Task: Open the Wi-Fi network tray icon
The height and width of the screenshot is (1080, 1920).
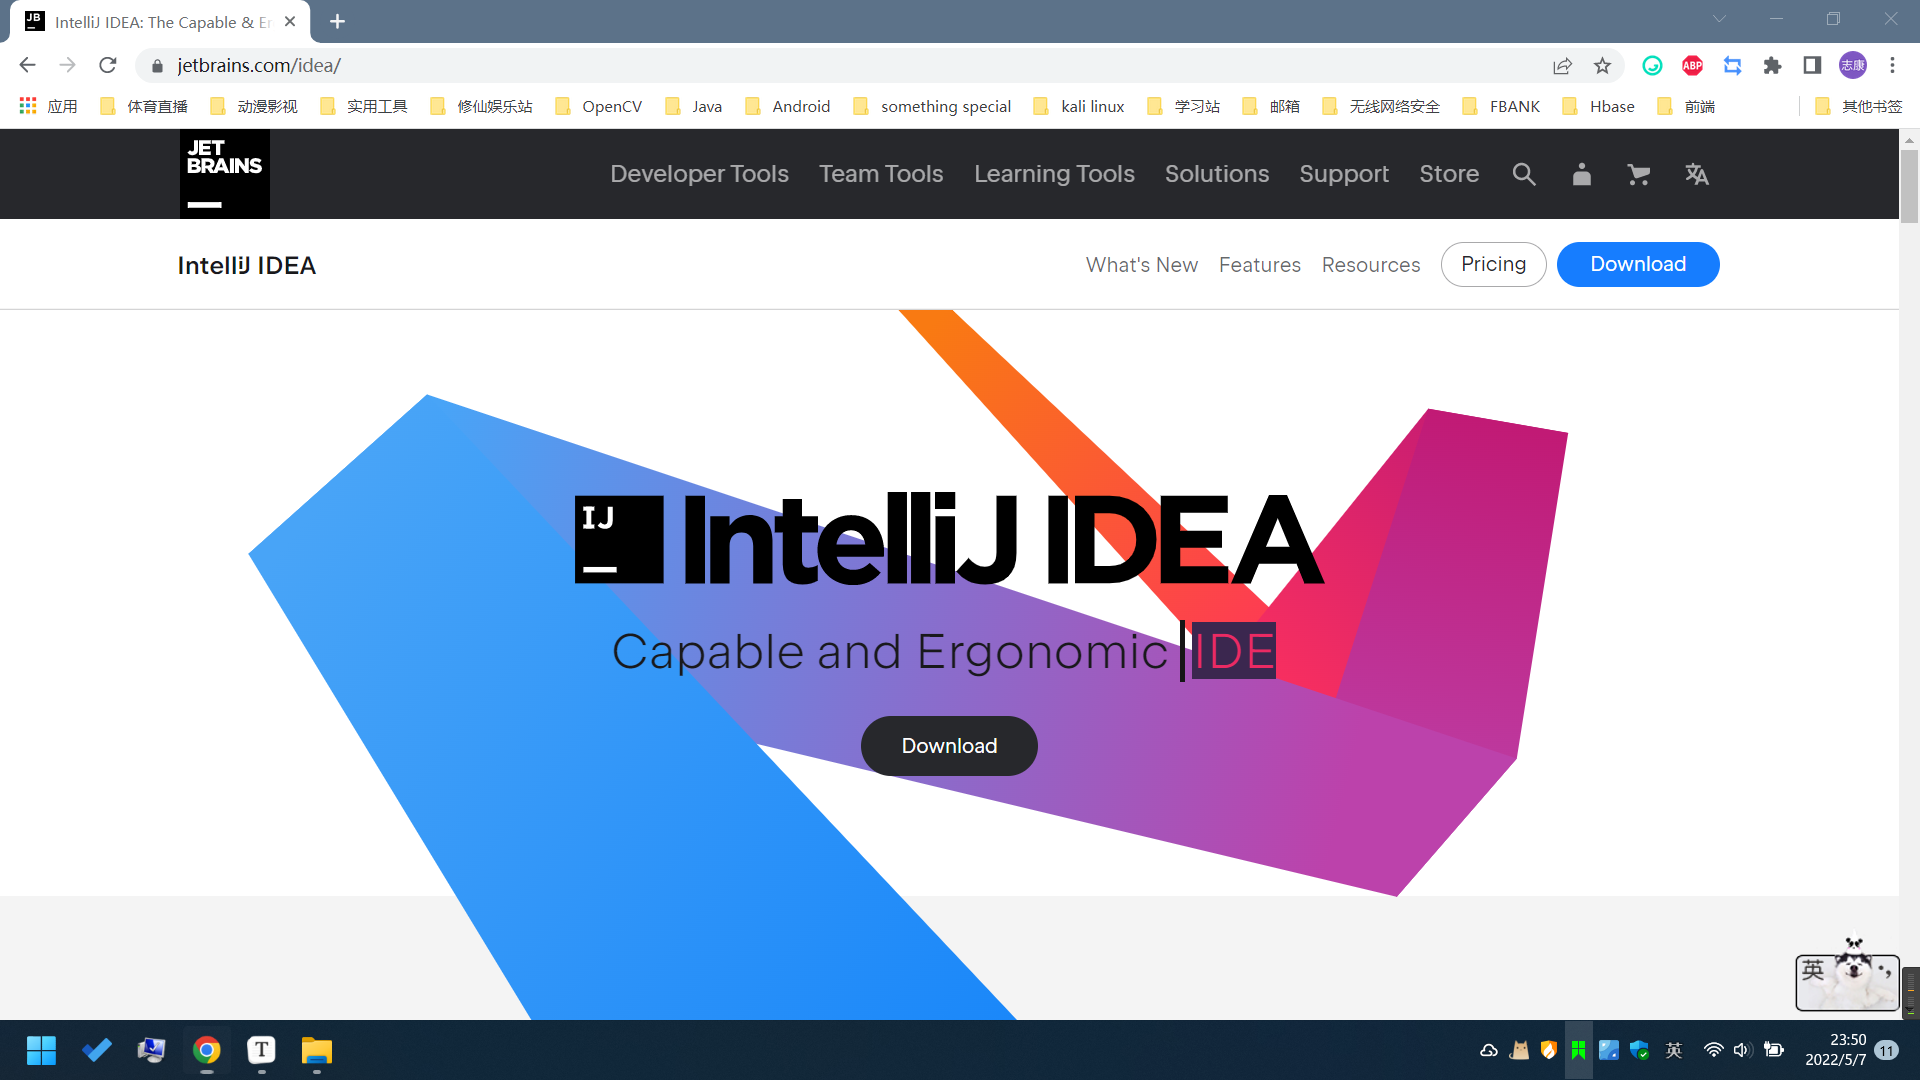Action: tap(1713, 1050)
